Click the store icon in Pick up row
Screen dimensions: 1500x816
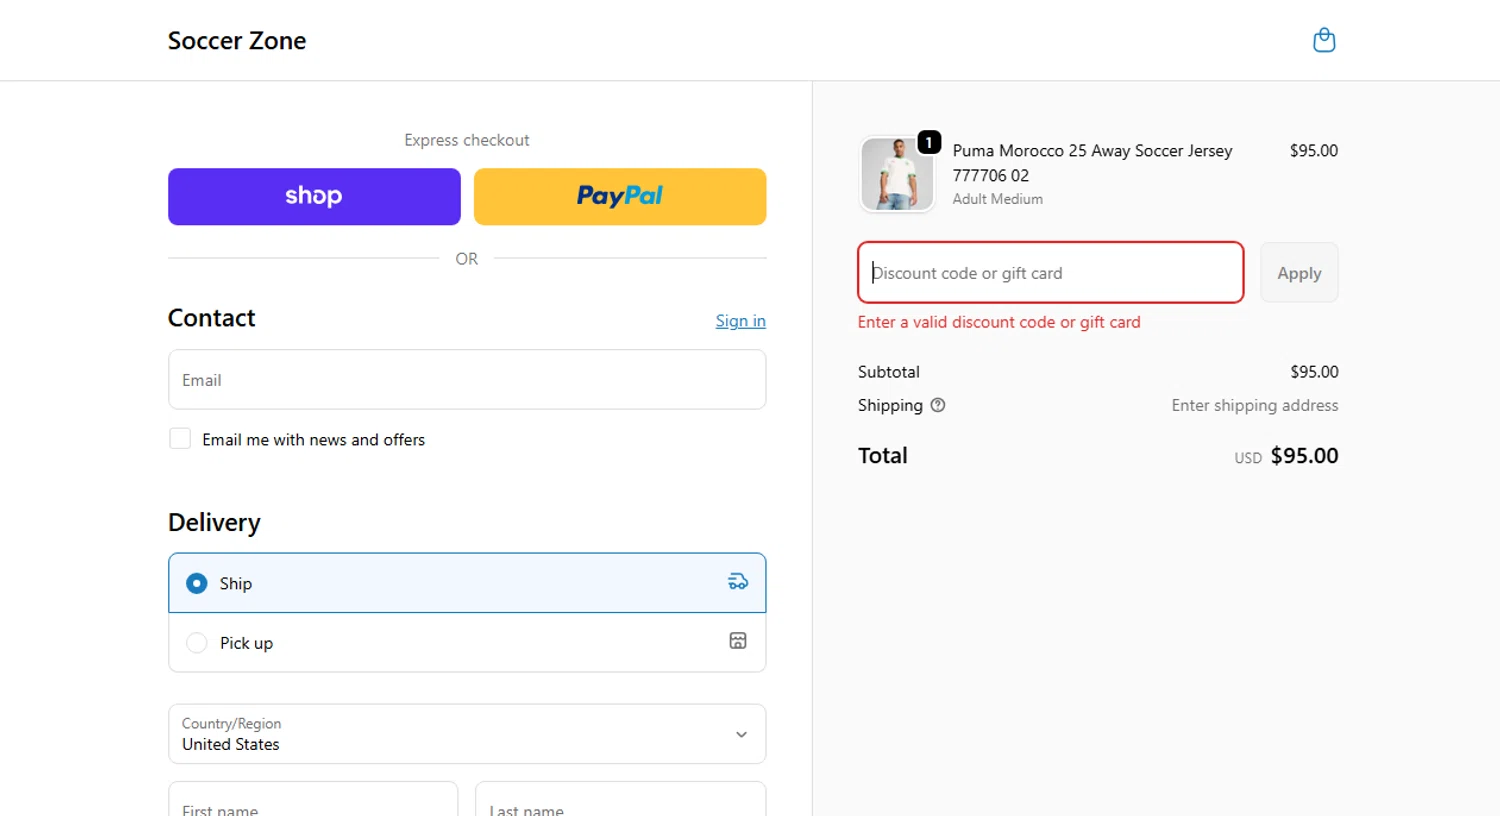738,641
